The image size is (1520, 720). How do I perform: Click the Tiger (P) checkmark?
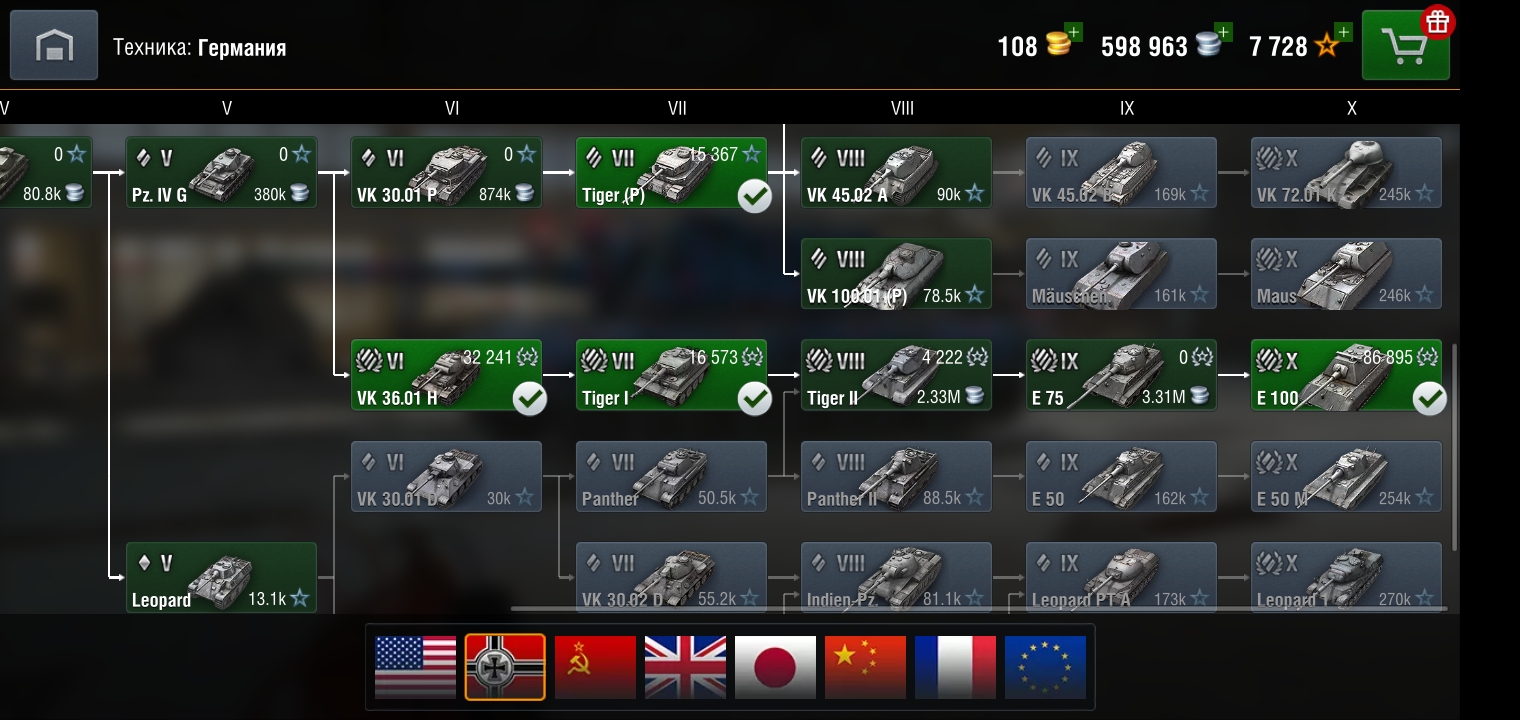tap(754, 196)
